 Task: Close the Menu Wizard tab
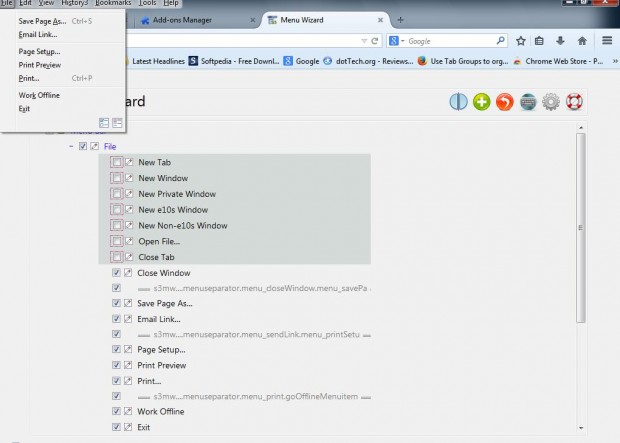click(380, 20)
